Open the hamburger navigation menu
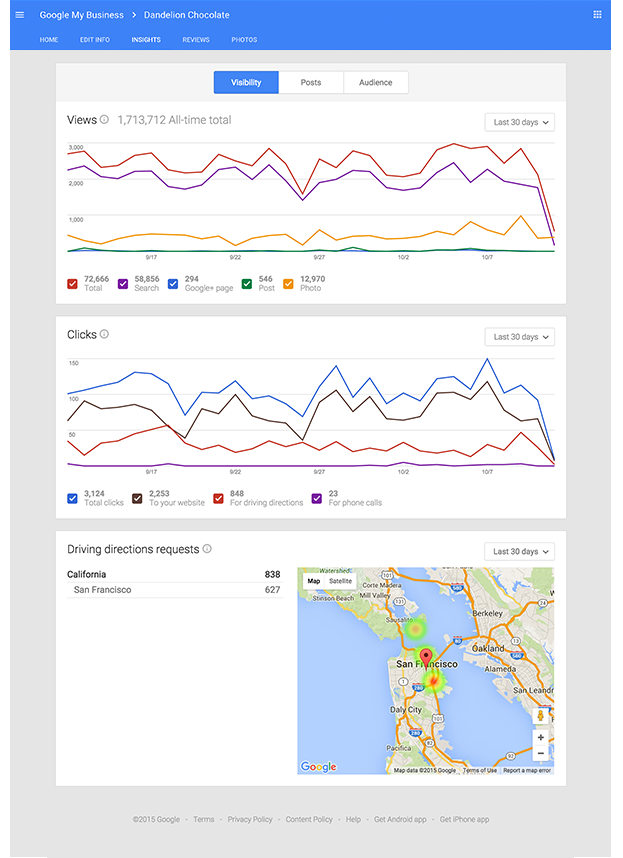 click(19, 15)
